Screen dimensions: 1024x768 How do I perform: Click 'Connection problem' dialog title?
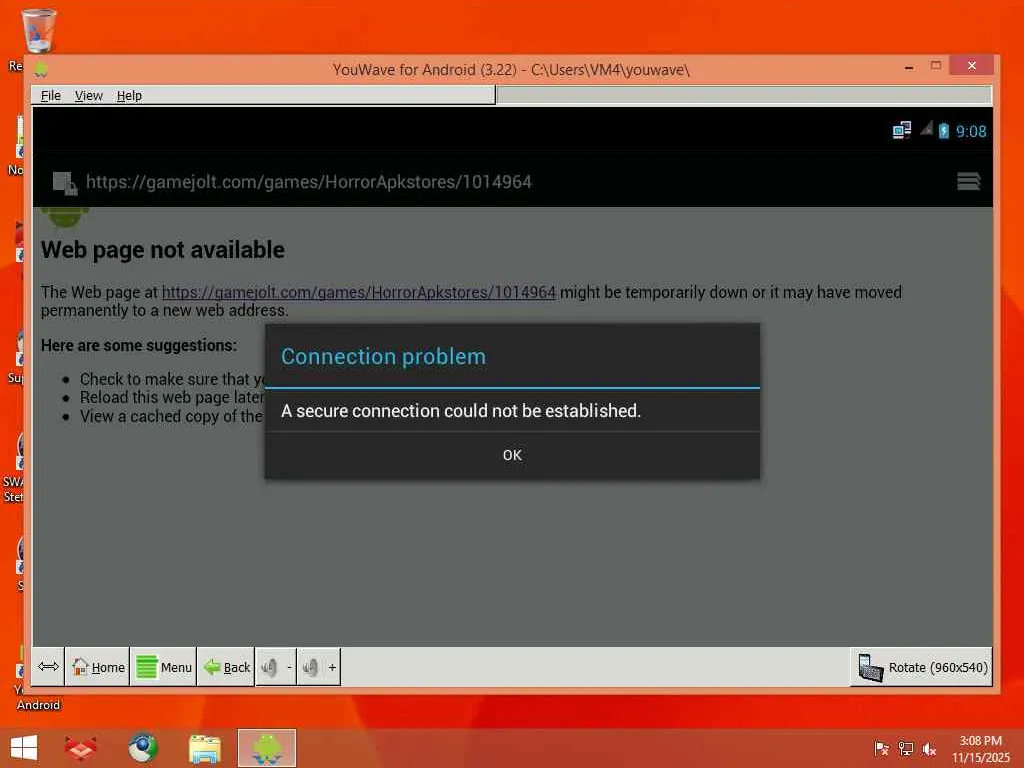pos(383,357)
